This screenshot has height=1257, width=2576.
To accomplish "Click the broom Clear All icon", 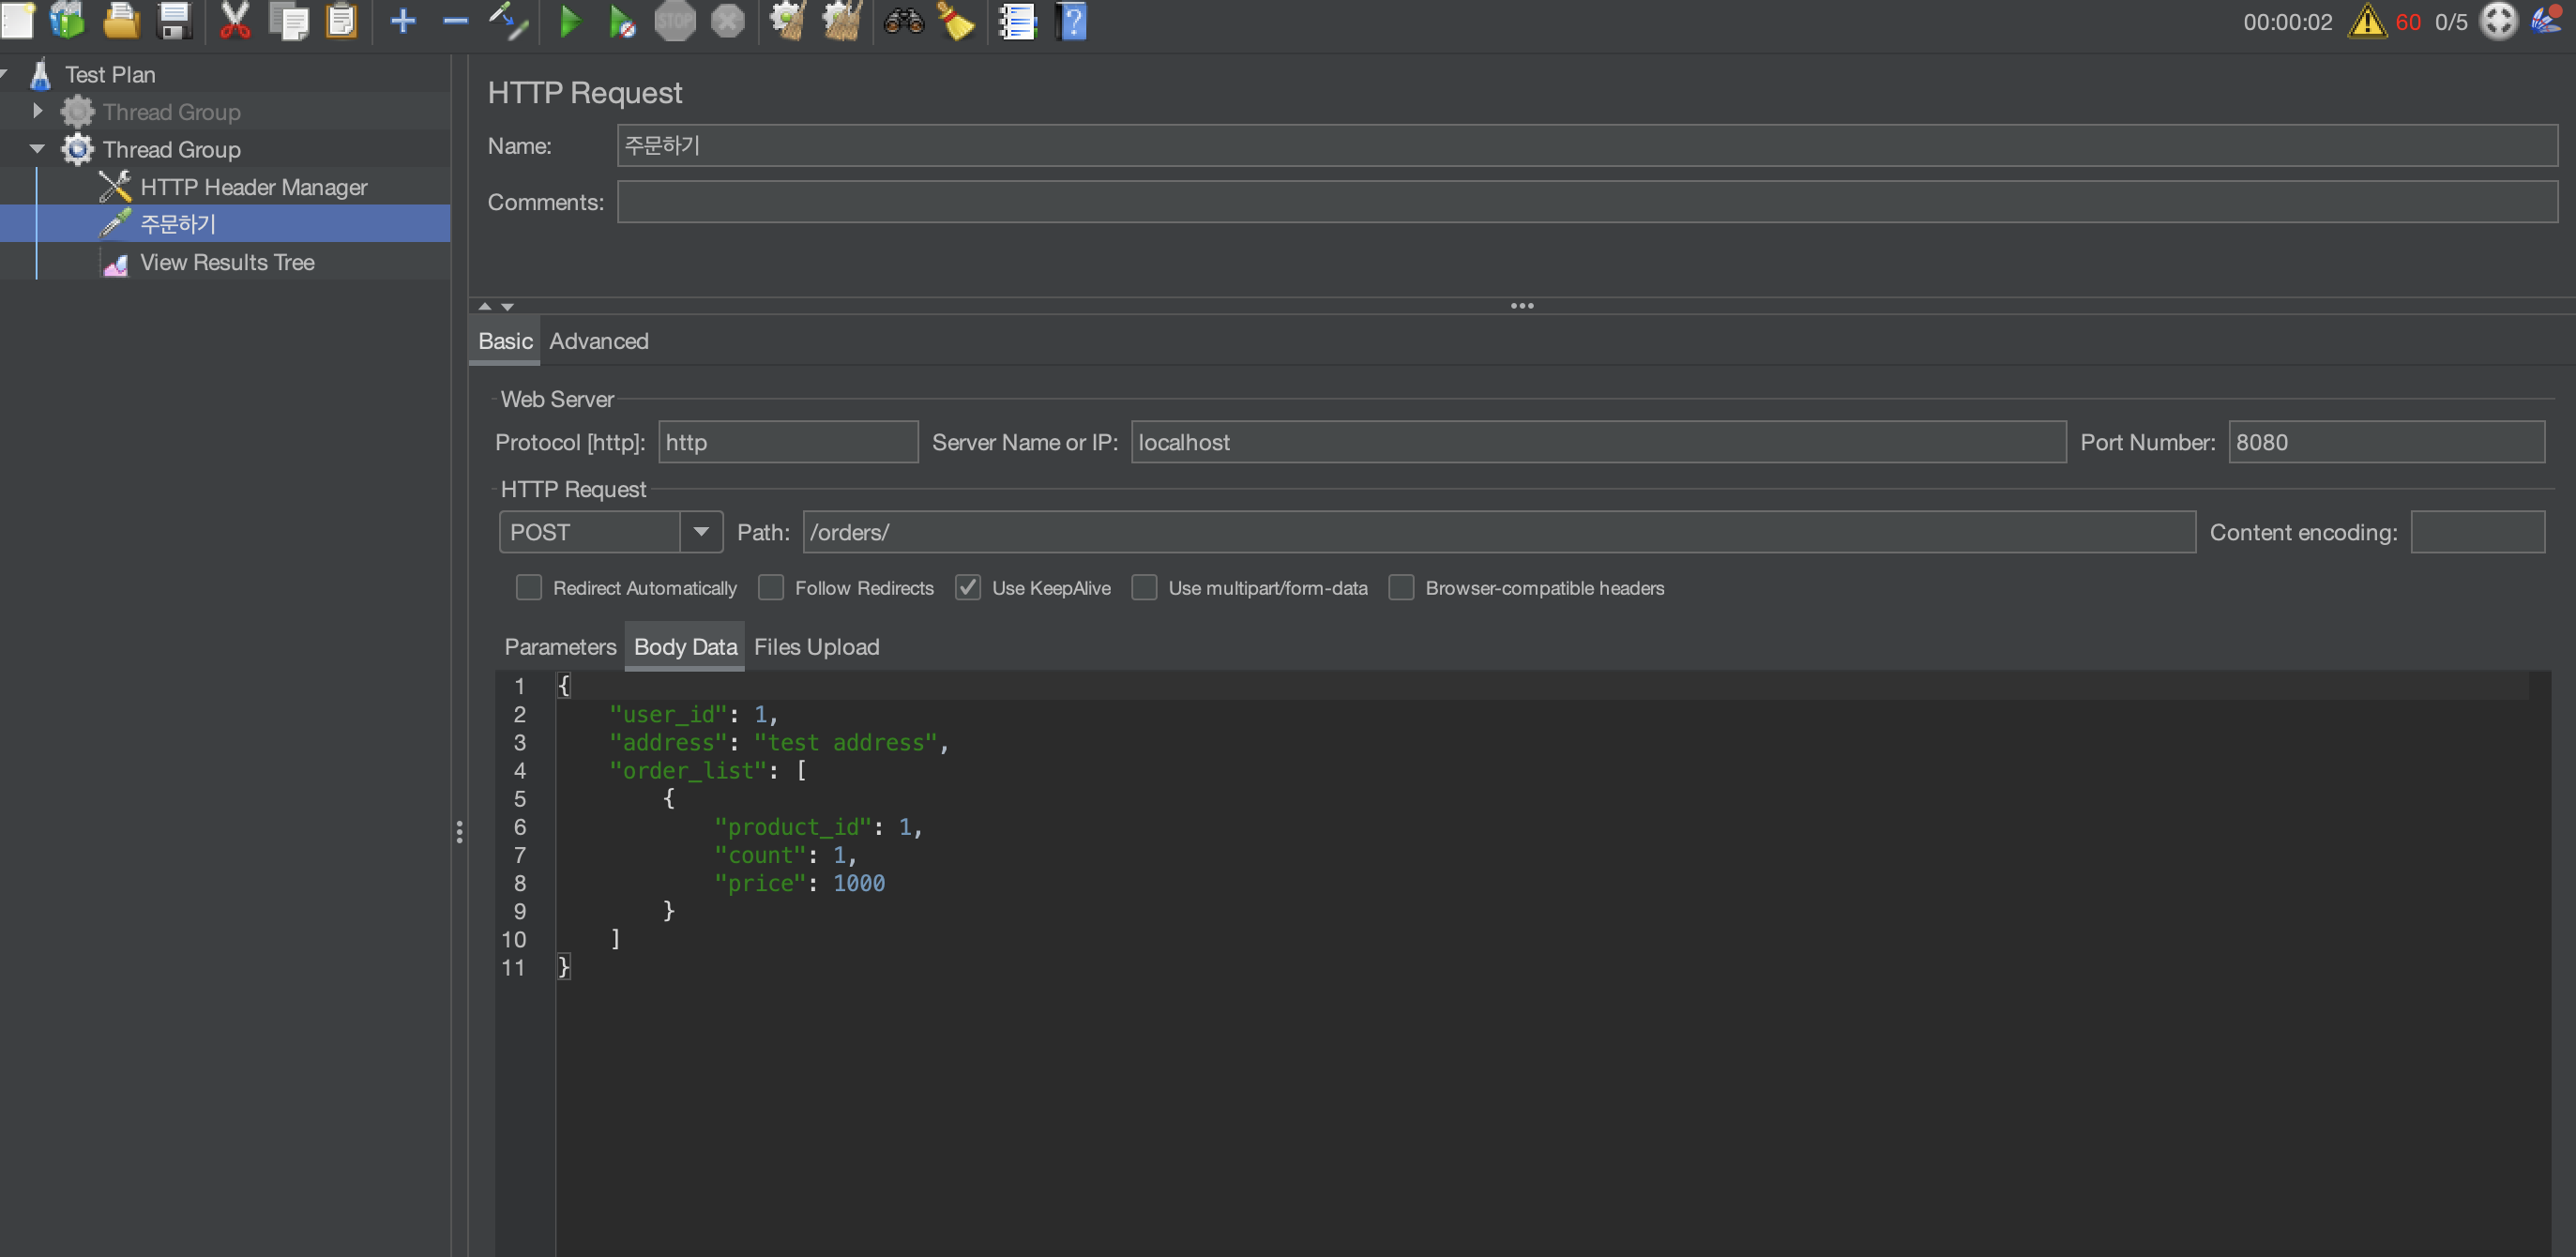I will [x=955, y=21].
